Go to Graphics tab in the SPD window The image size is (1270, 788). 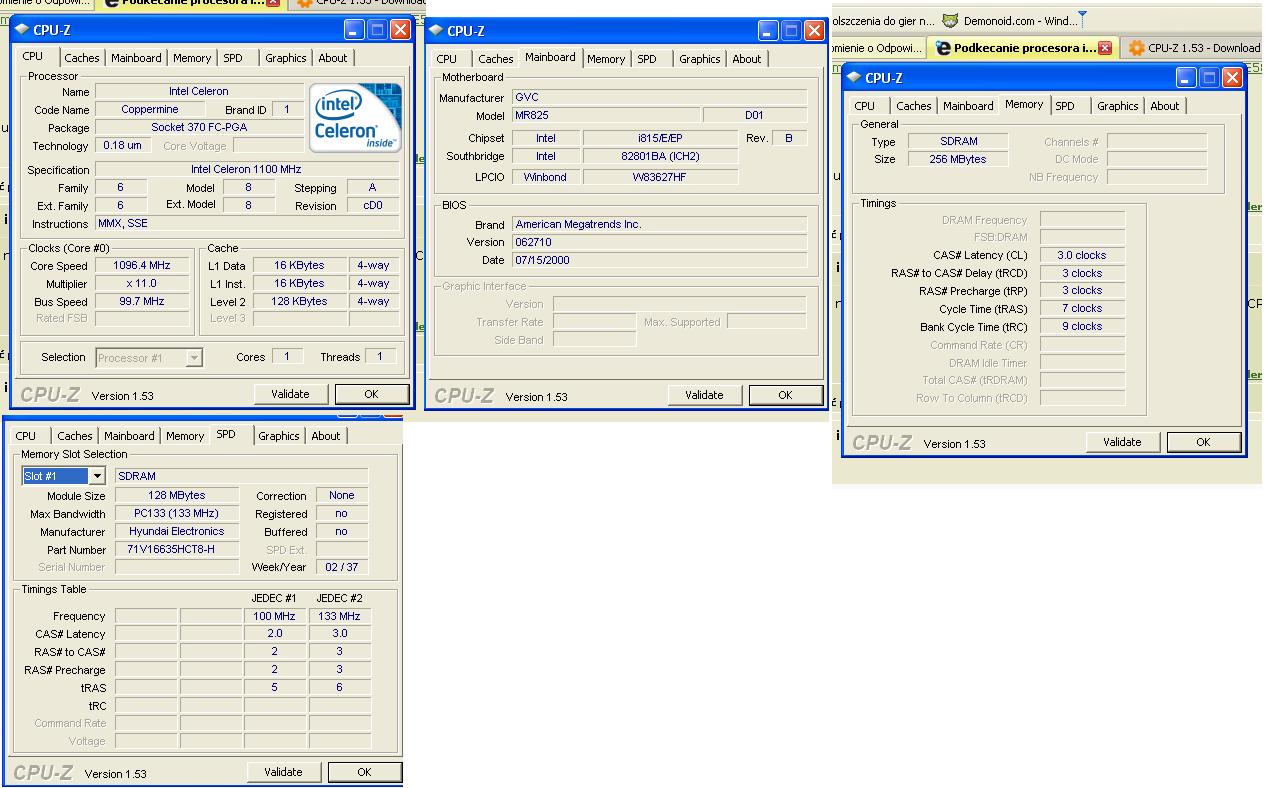(x=279, y=436)
